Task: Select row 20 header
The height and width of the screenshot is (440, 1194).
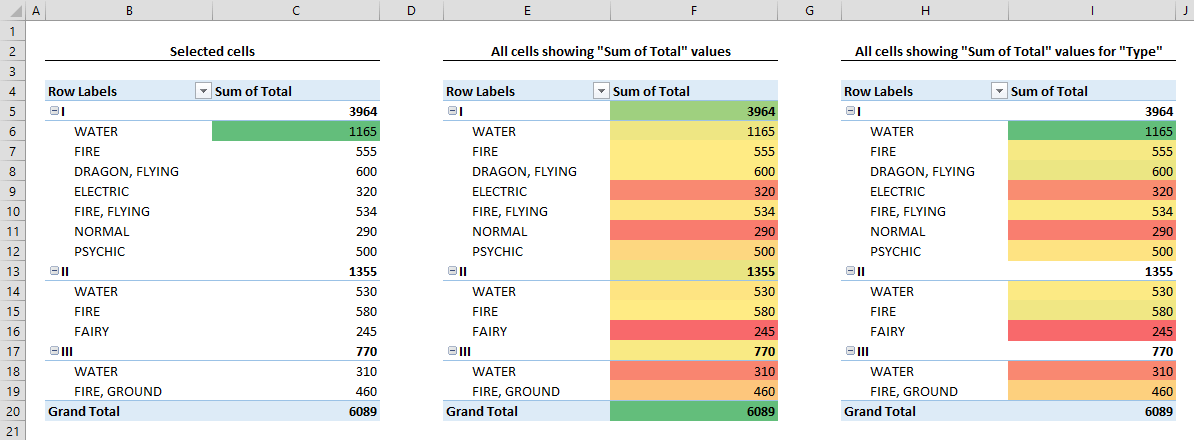Action: click(x=13, y=411)
